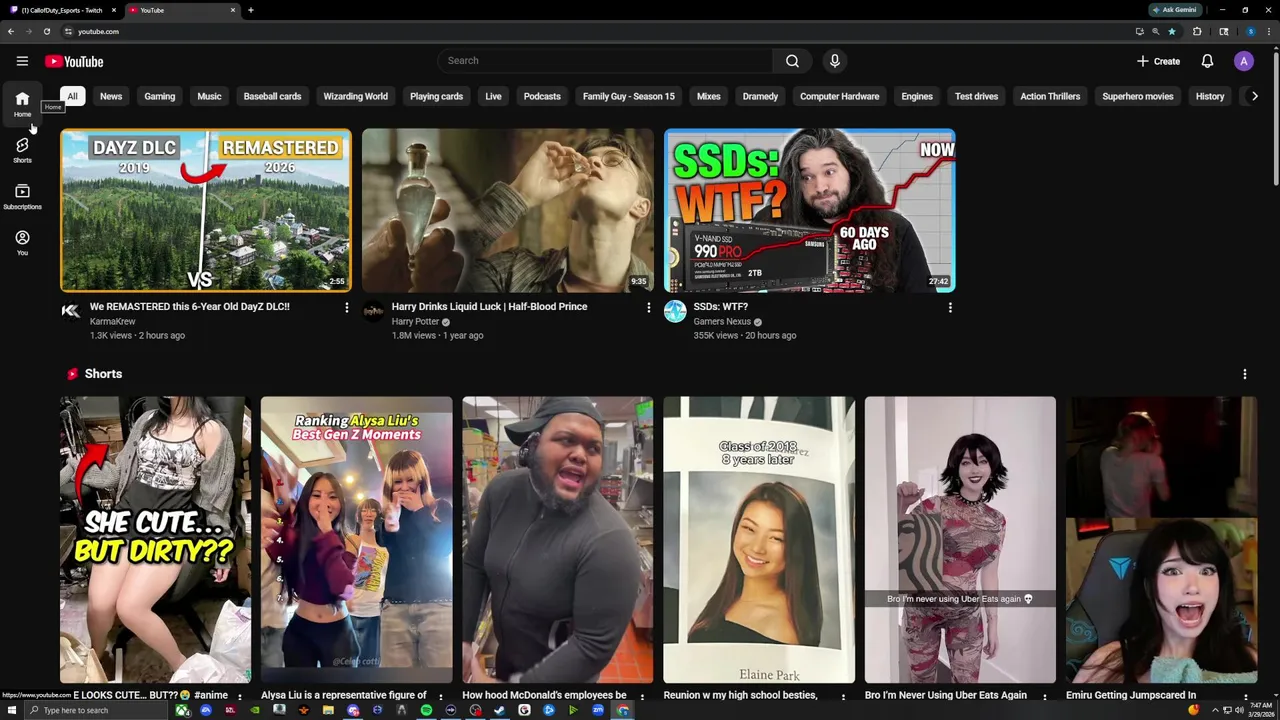Open Steam from the taskbar
Screen dimensions: 1280x720
(499, 711)
